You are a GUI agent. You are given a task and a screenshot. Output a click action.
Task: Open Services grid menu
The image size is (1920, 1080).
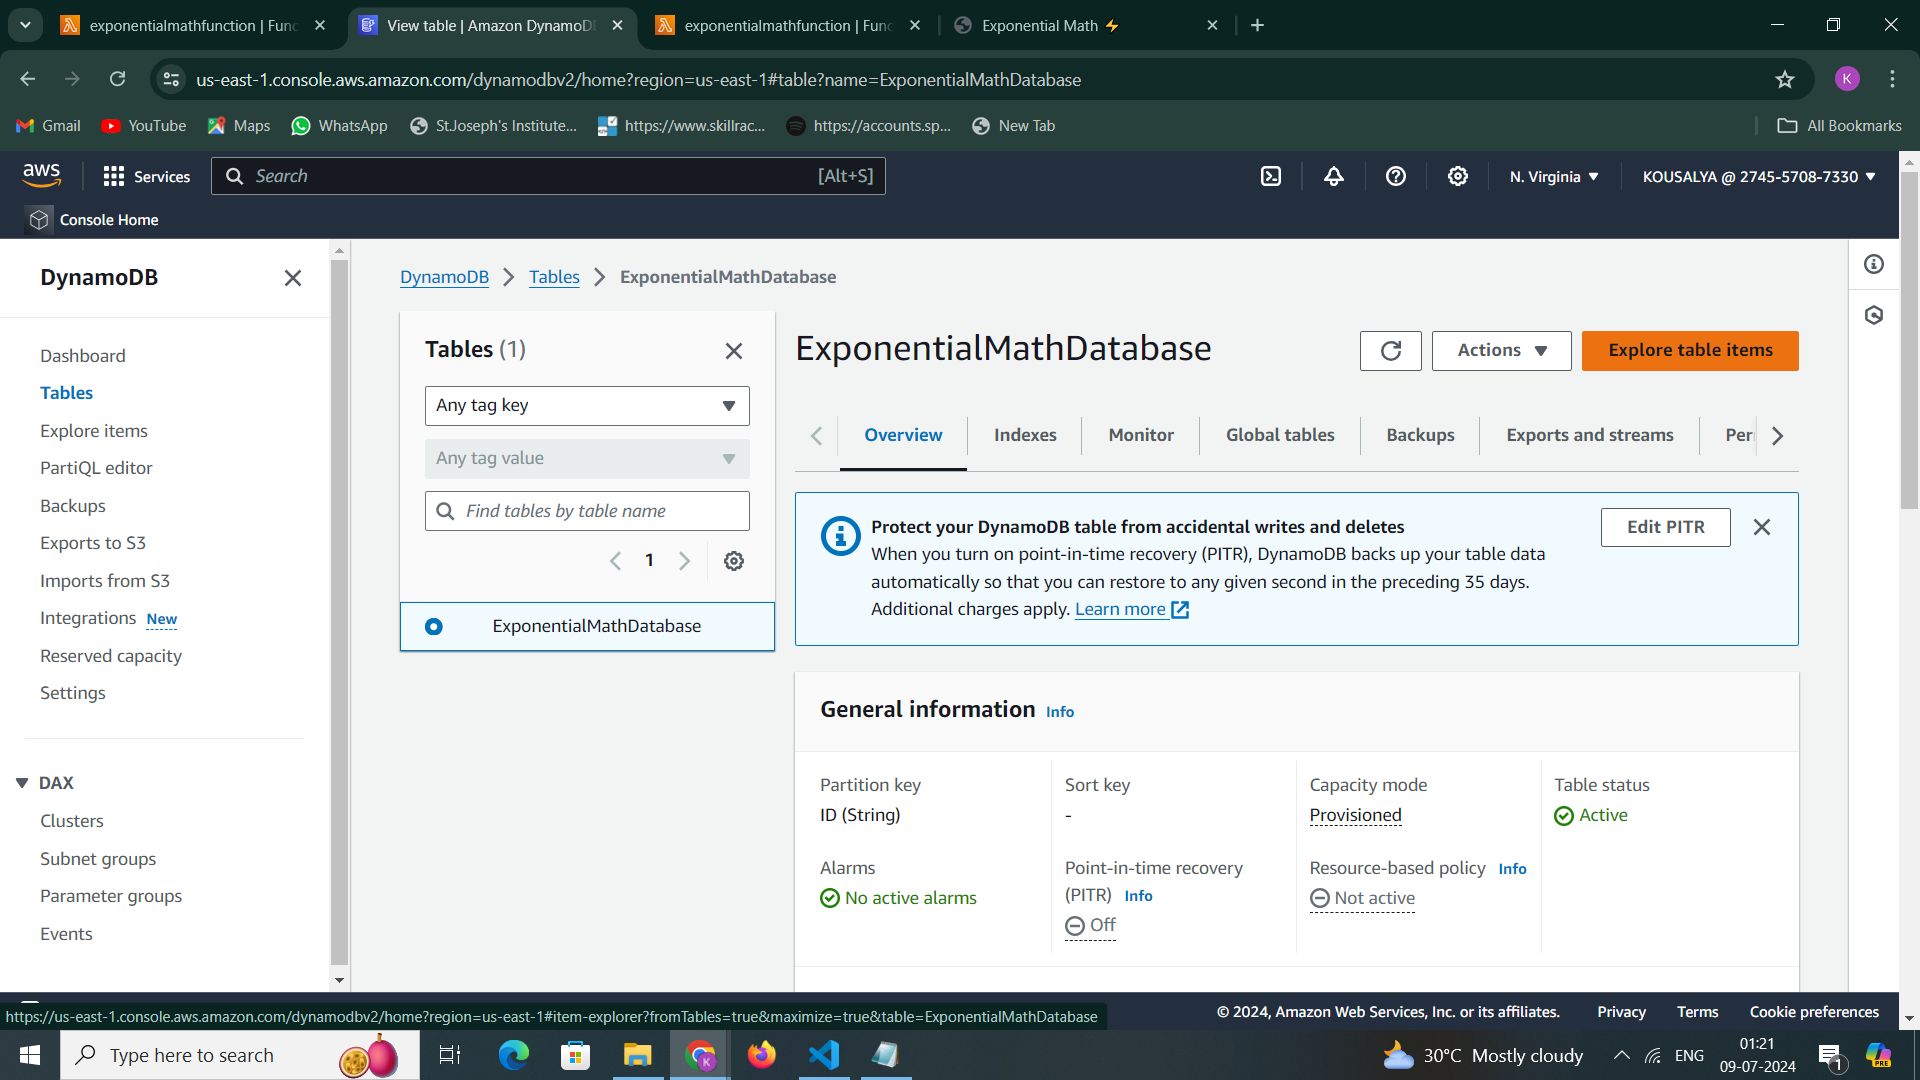(x=146, y=177)
